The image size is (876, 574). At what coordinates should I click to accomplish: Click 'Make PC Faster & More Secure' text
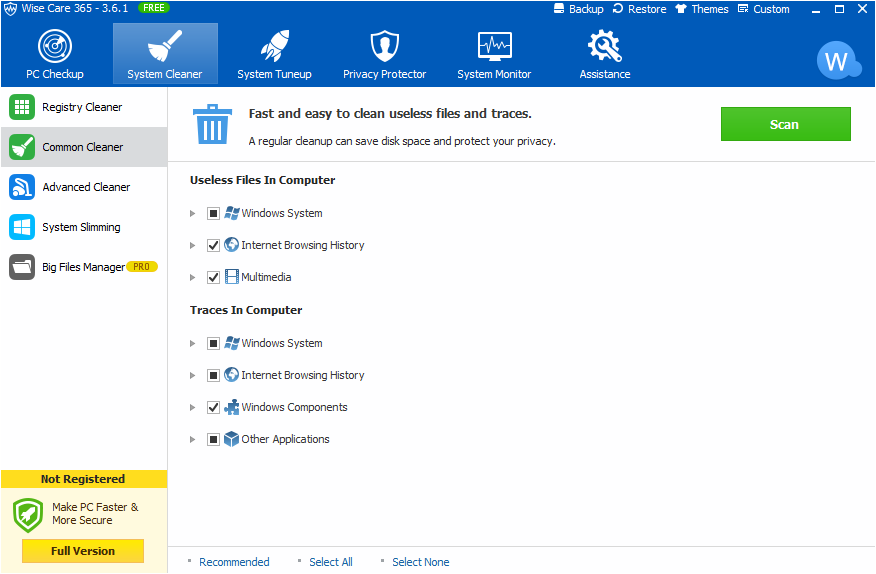[x=95, y=514]
